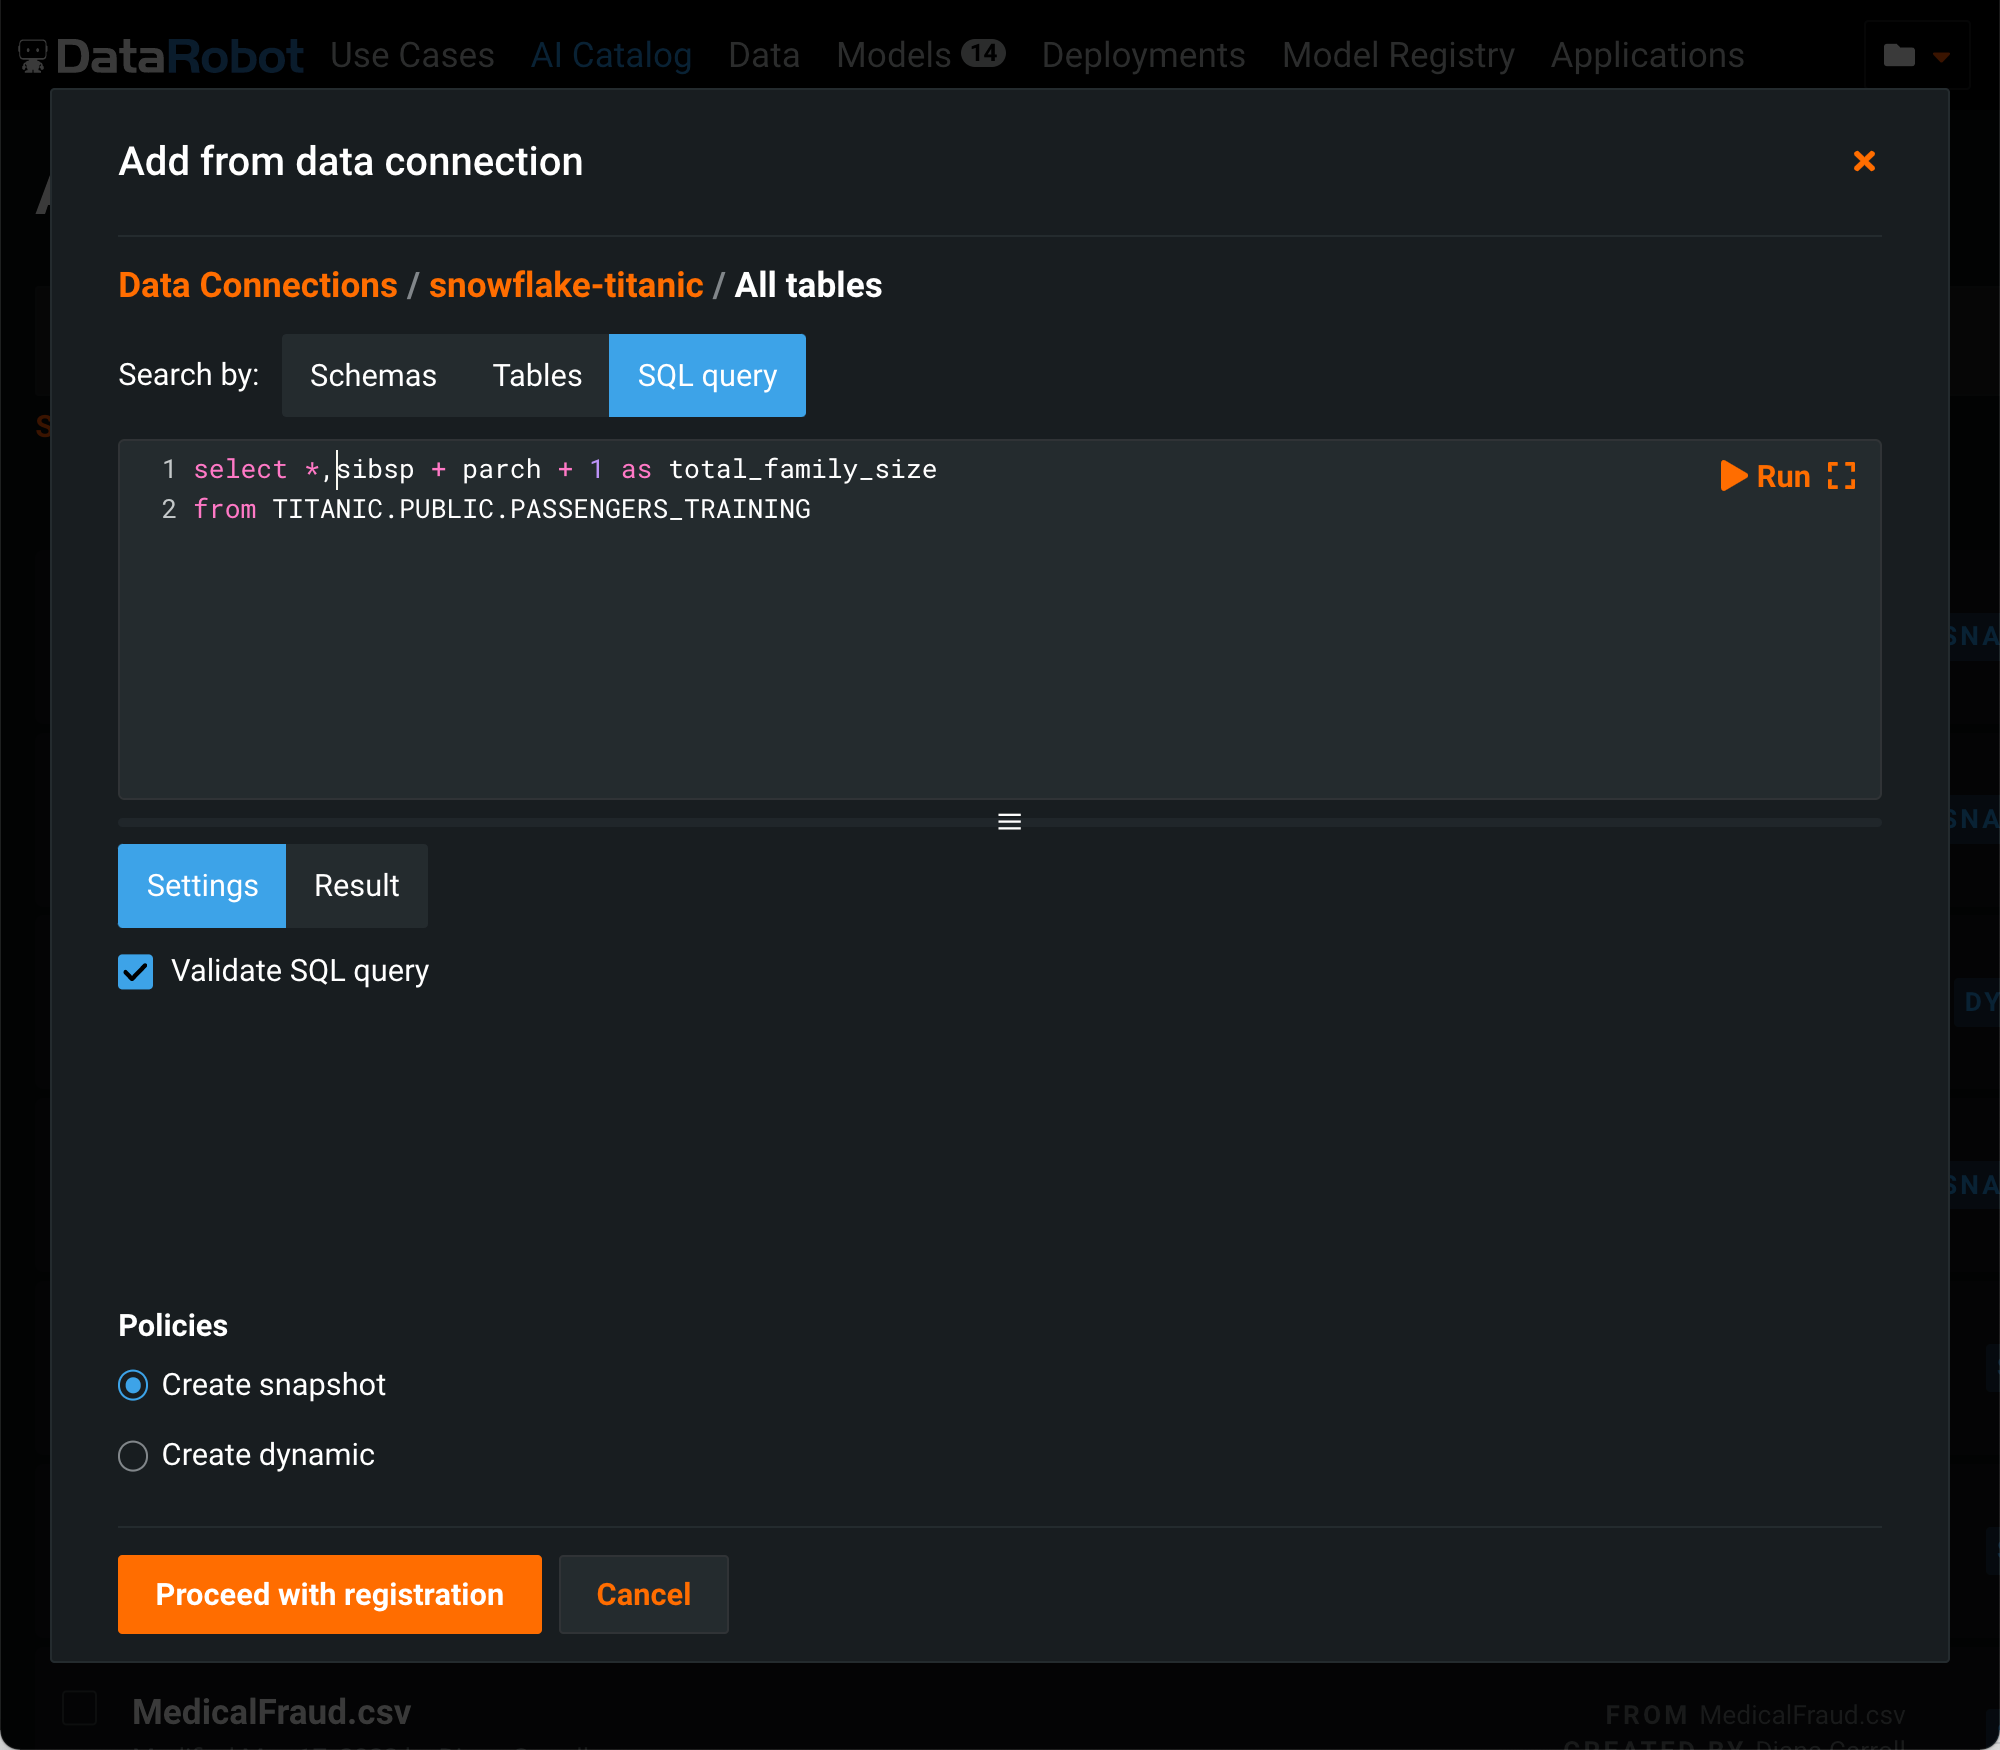2000x1750 pixels.
Task: Uncheck Validate SQL query checkbox
Action: point(136,971)
